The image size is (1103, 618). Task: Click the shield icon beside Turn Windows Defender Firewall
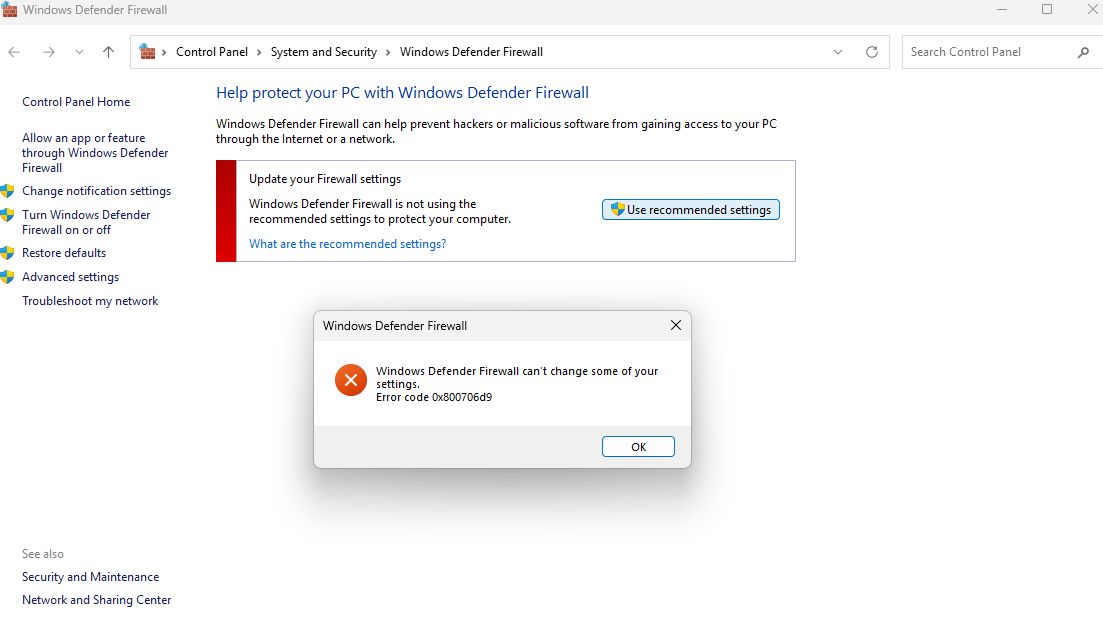[x=8, y=214]
